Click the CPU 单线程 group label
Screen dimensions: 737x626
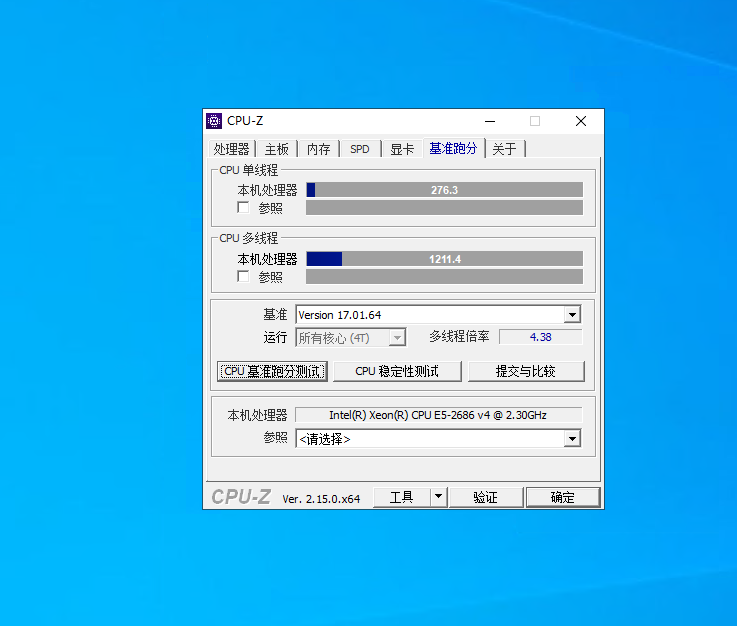pos(249,170)
